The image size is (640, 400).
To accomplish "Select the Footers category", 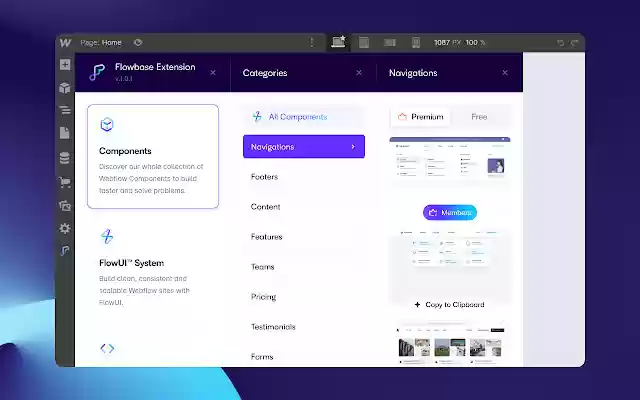I will (x=264, y=177).
